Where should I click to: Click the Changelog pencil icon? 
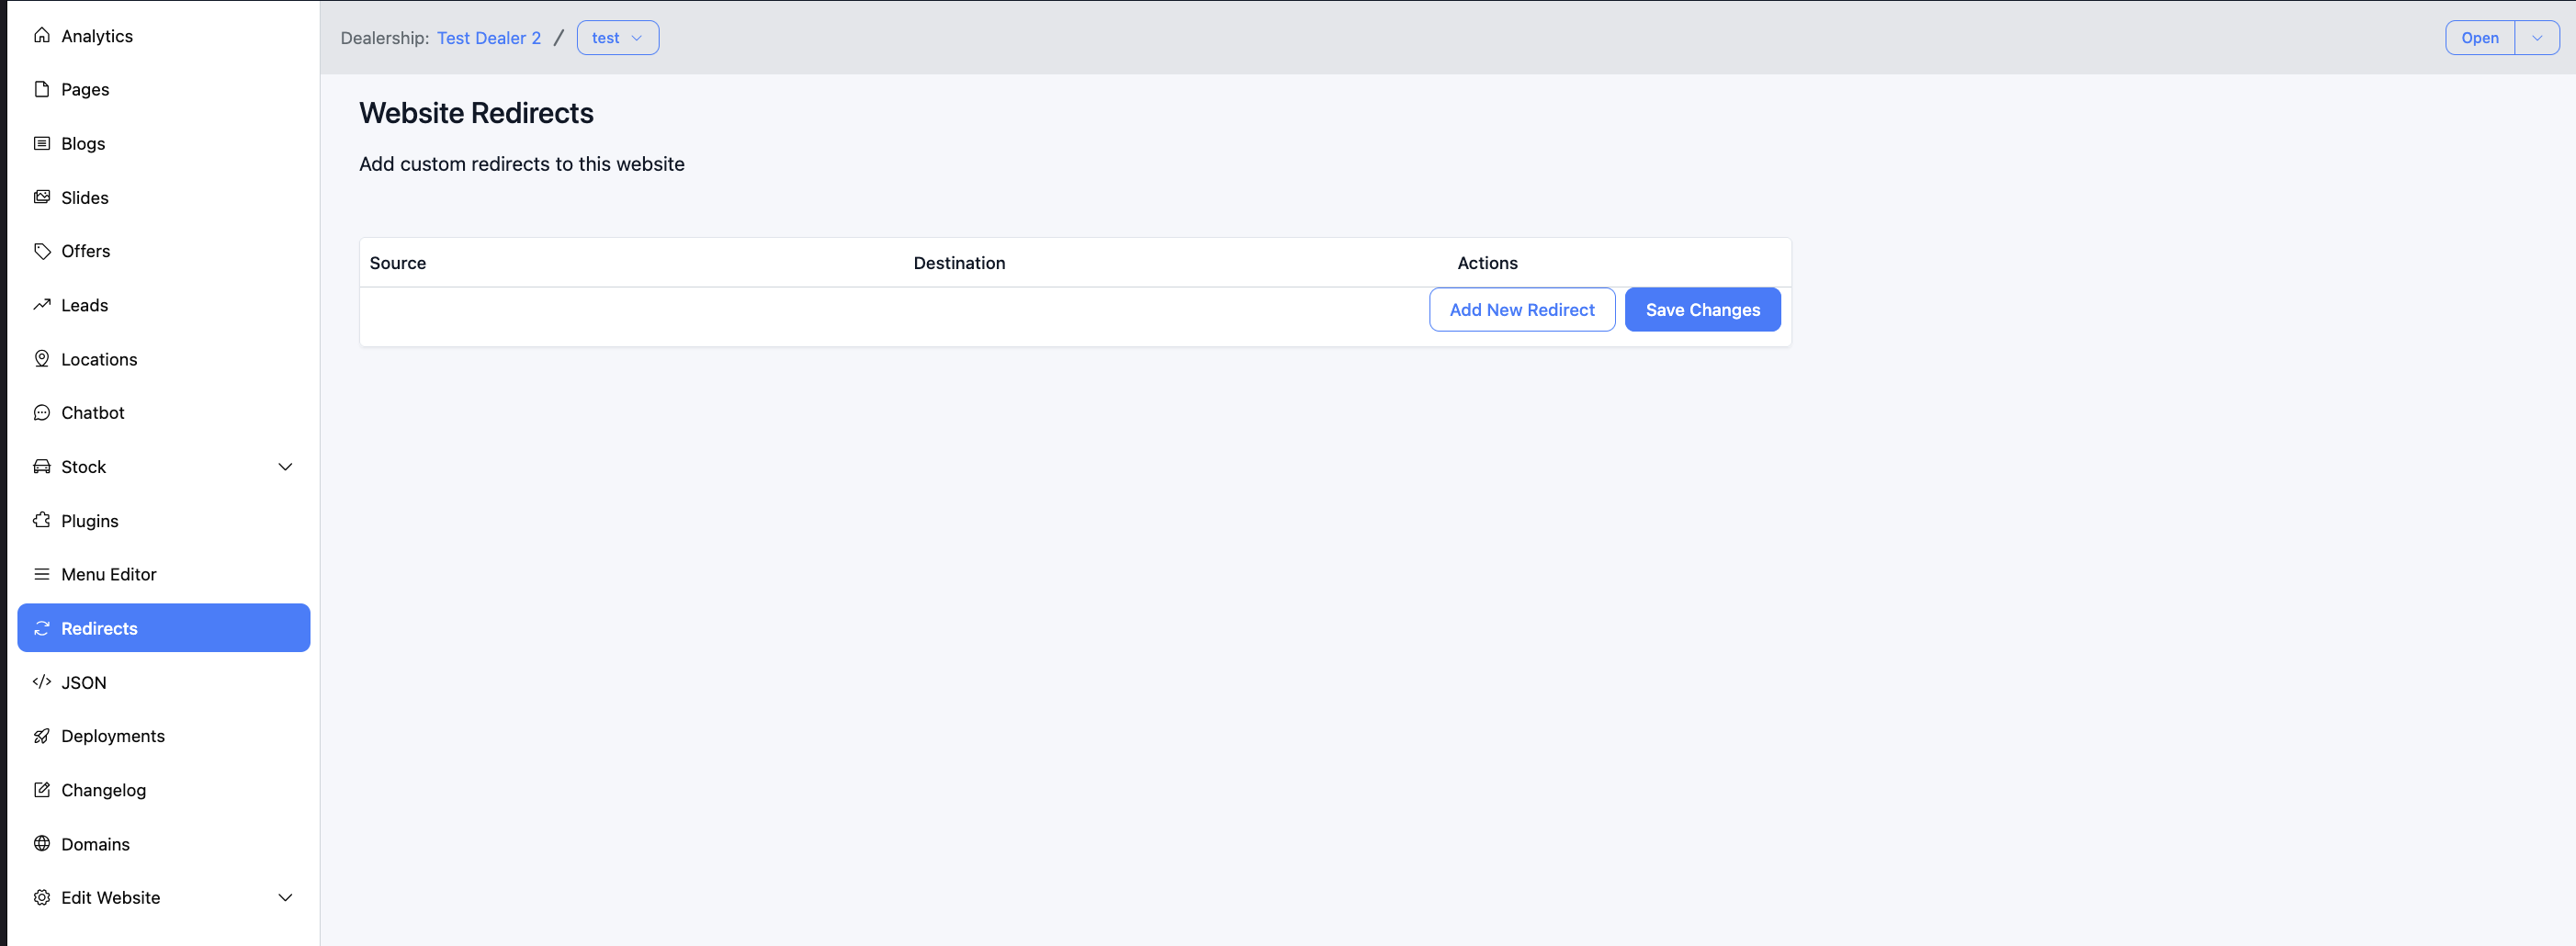click(x=41, y=790)
